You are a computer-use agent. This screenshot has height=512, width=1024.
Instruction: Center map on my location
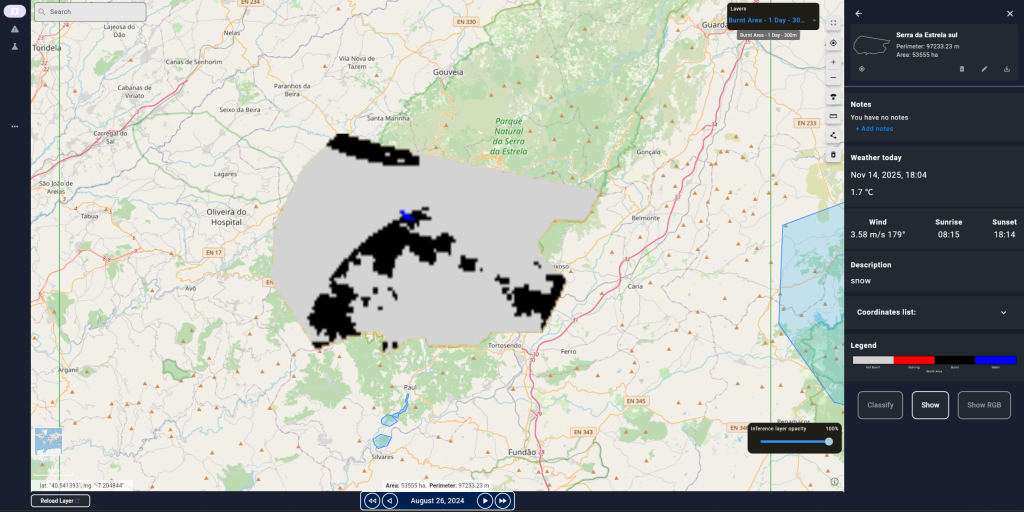pos(833,43)
